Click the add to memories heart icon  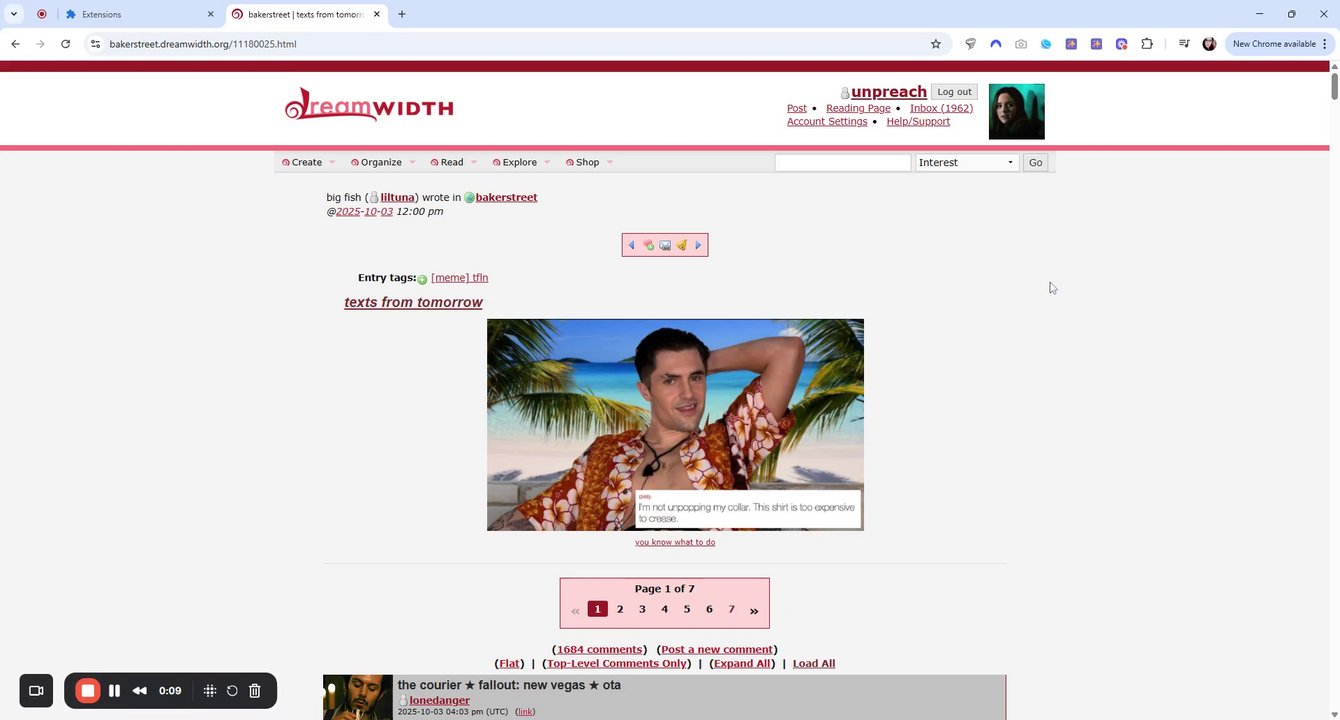click(648, 245)
